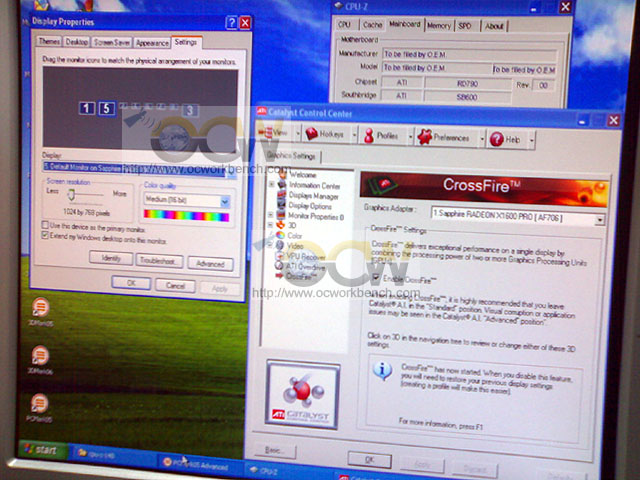Open the Memory tab in CPU-Z
This screenshot has height=480, width=640.
(439, 26)
